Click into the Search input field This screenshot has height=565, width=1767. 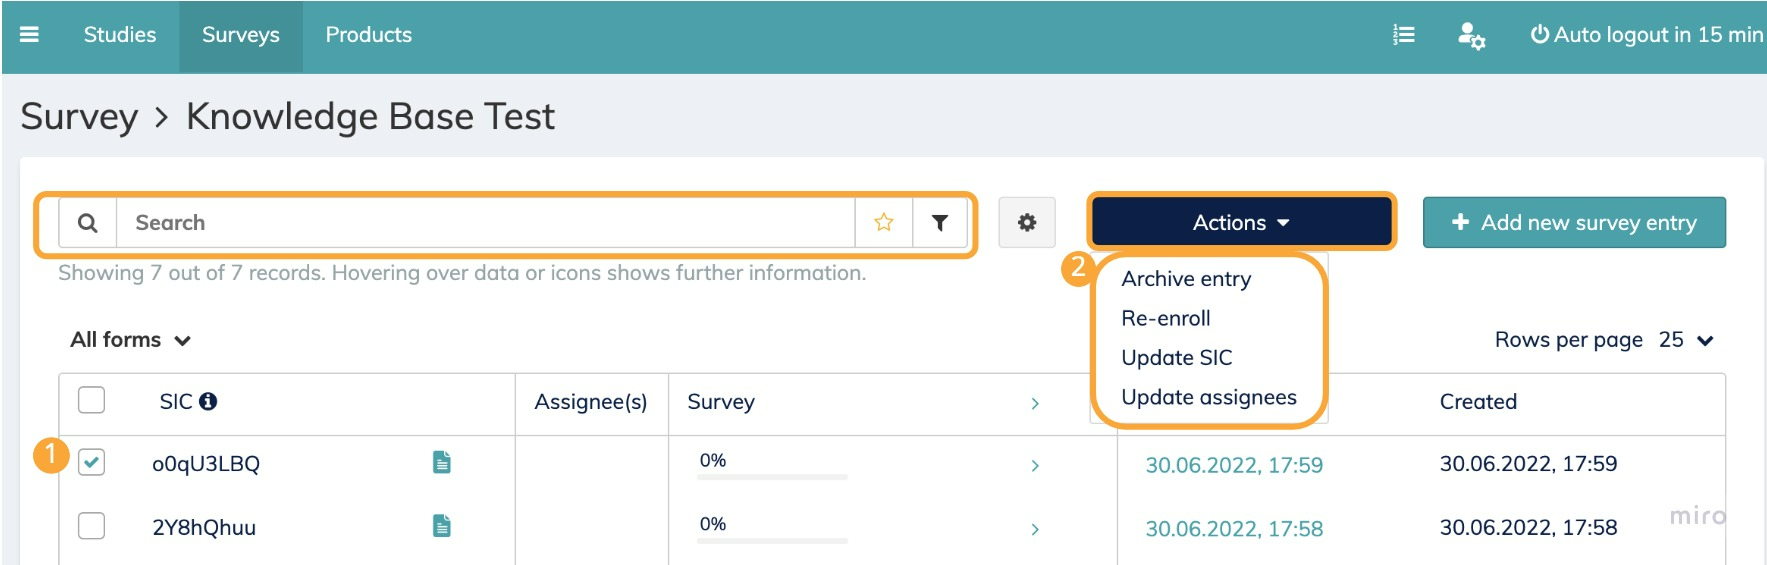485,223
